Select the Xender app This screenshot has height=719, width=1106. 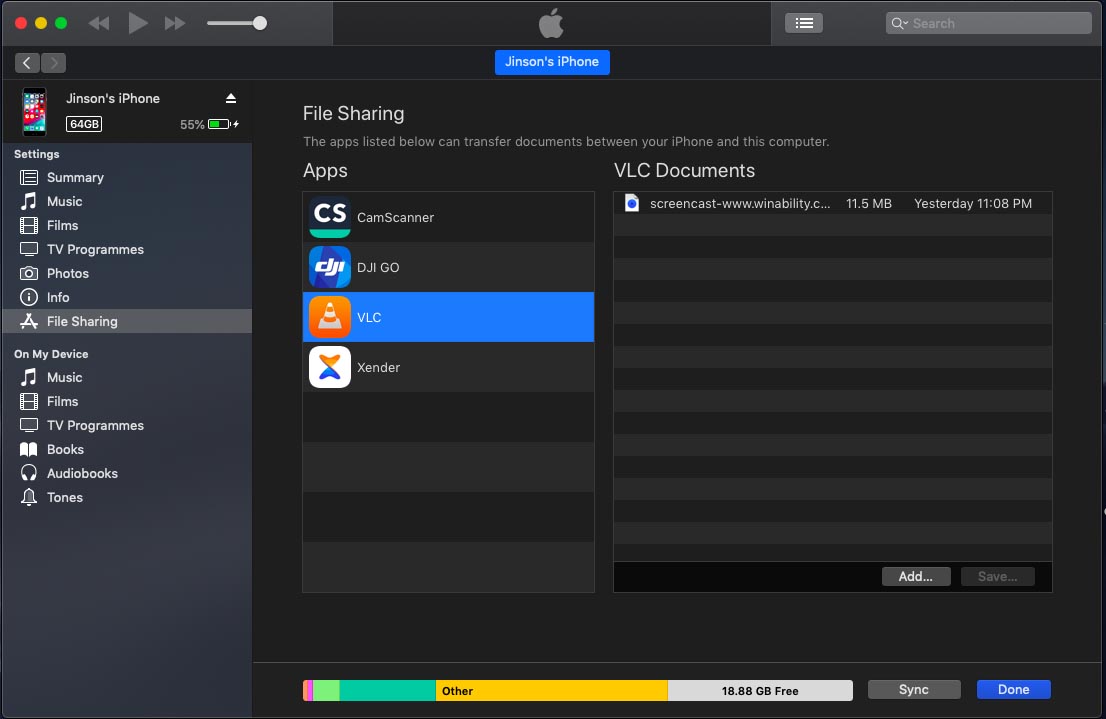tap(449, 368)
